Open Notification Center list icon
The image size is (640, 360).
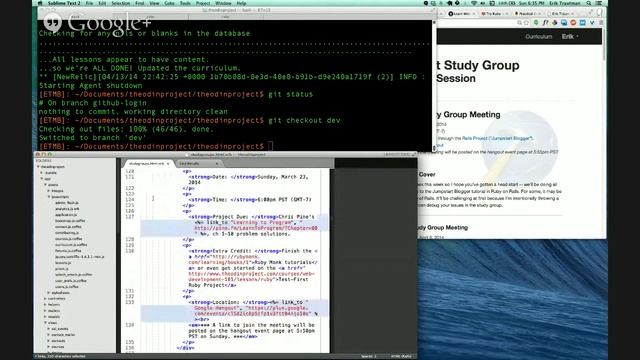pos(599,3)
